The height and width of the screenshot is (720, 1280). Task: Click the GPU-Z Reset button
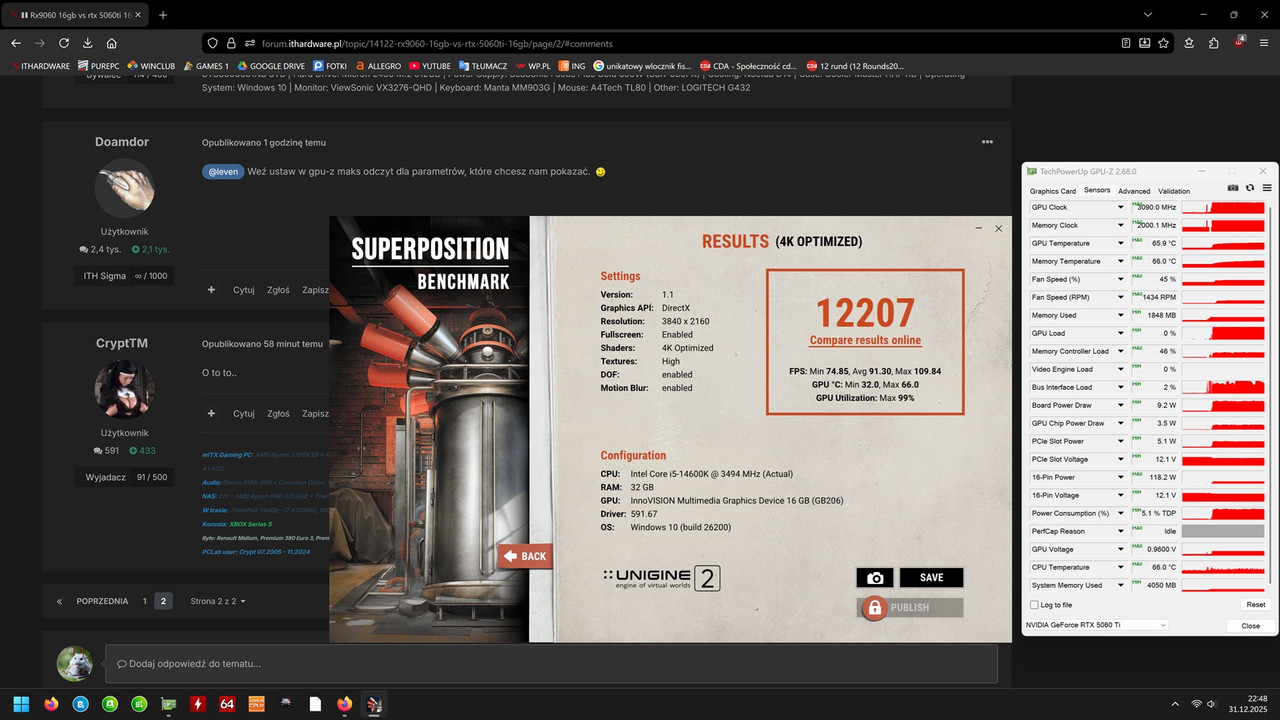1255,605
